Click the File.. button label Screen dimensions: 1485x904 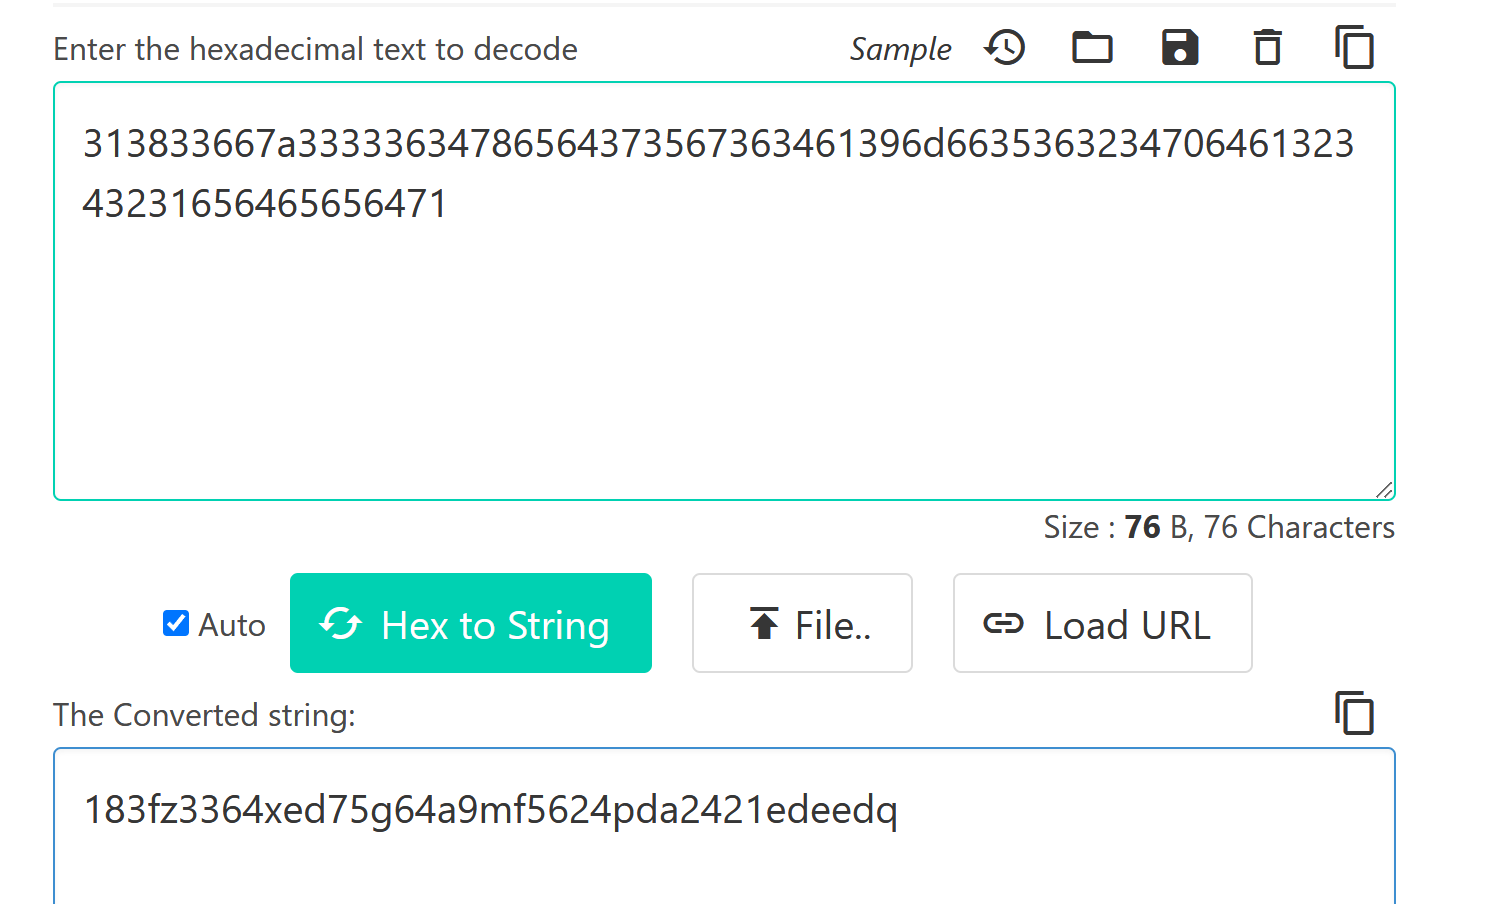click(x=833, y=626)
